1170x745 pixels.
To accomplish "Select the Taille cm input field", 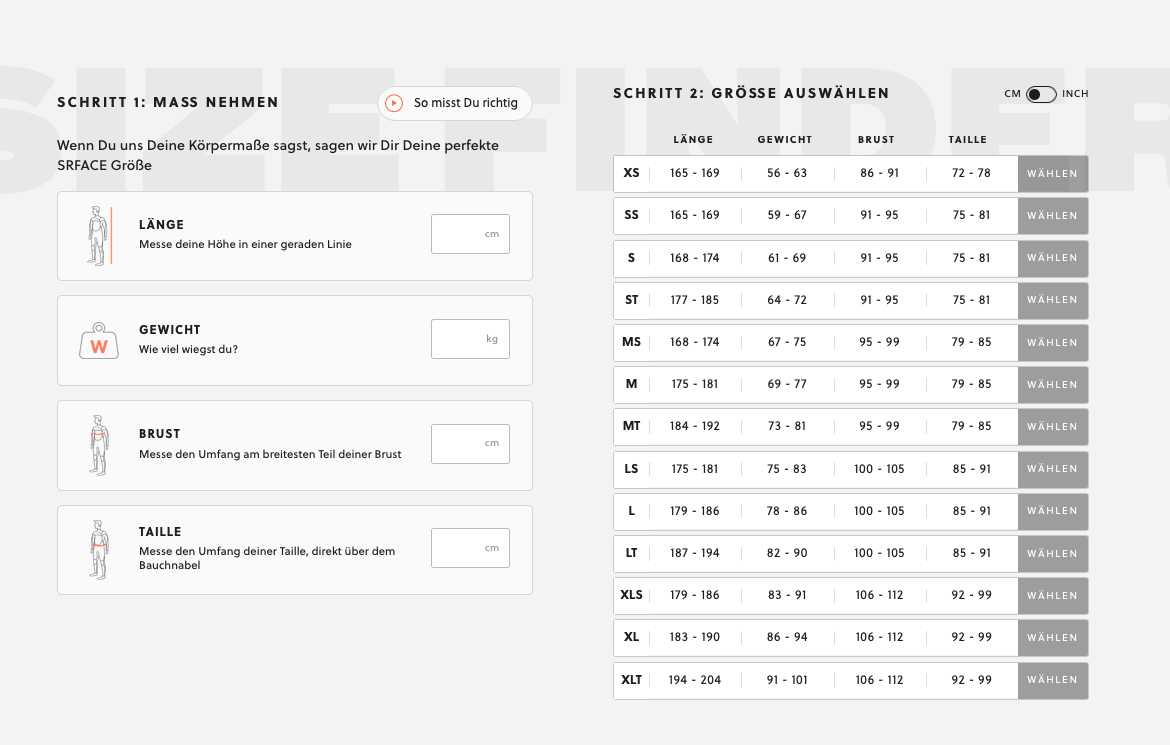I will (470, 548).
